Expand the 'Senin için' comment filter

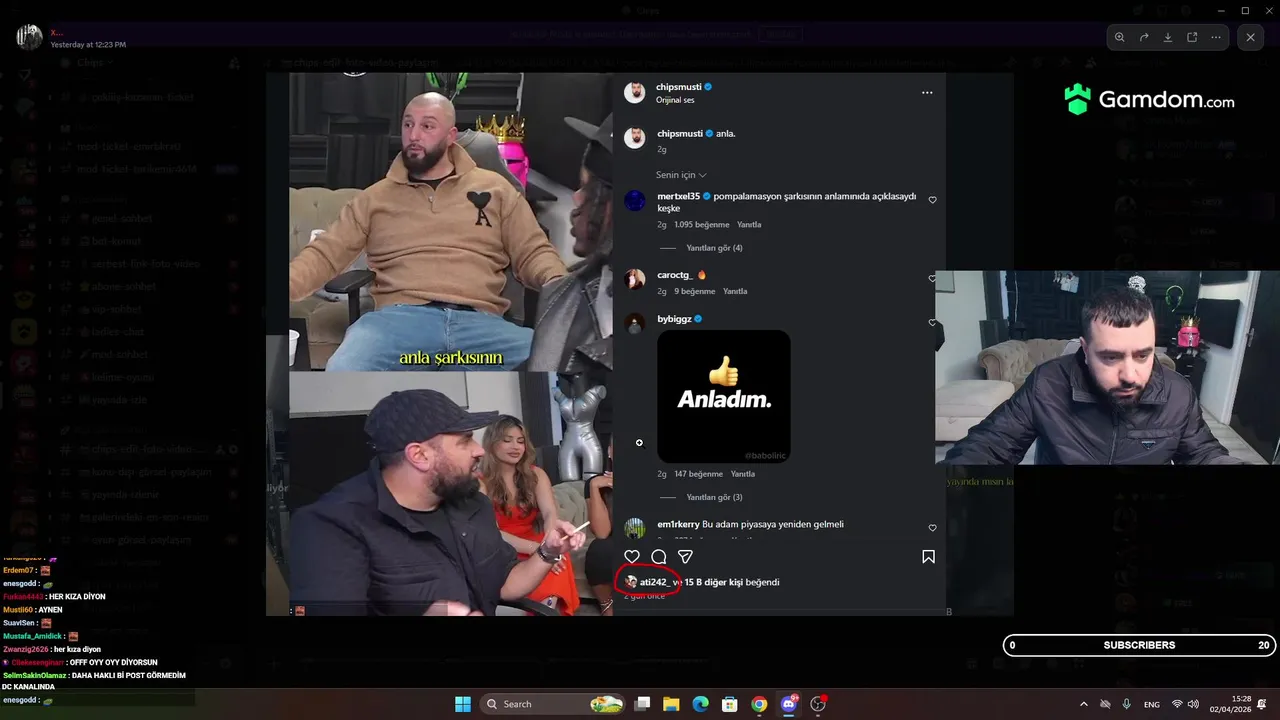[681, 175]
